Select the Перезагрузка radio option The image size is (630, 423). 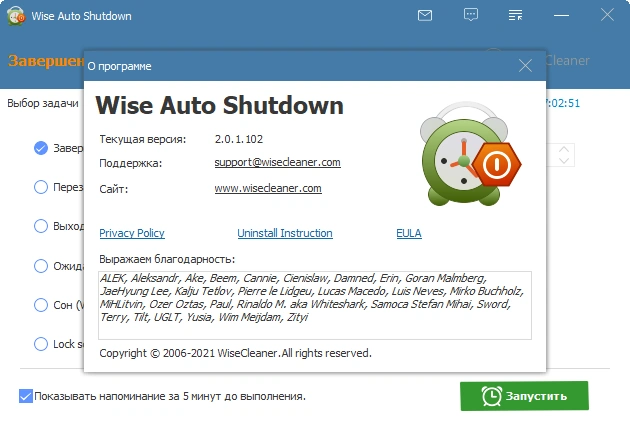coord(41,187)
